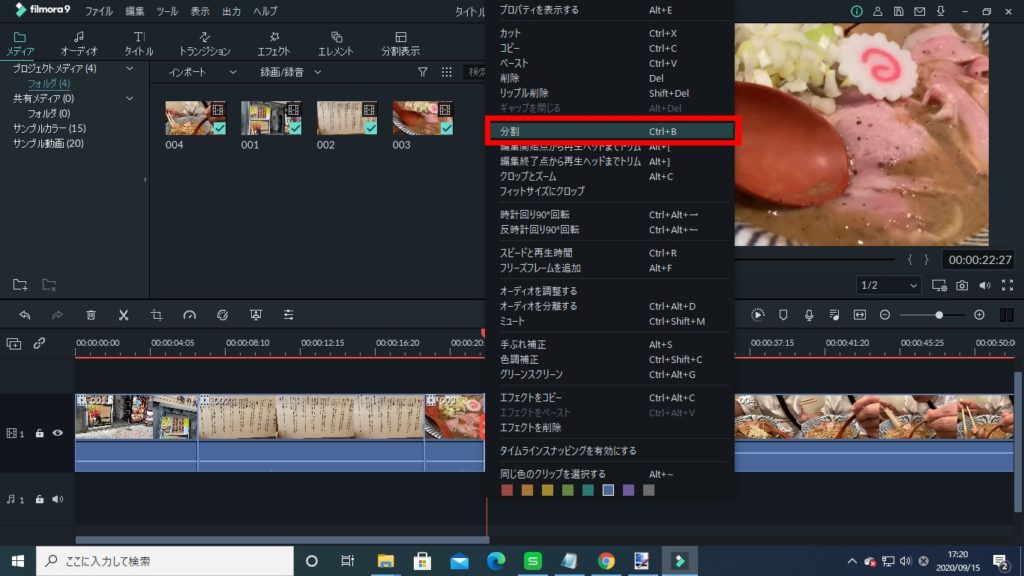The width and height of the screenshot is (1024, 576).
Task: Pick the red clip color swatch
Action: (506, 490)
